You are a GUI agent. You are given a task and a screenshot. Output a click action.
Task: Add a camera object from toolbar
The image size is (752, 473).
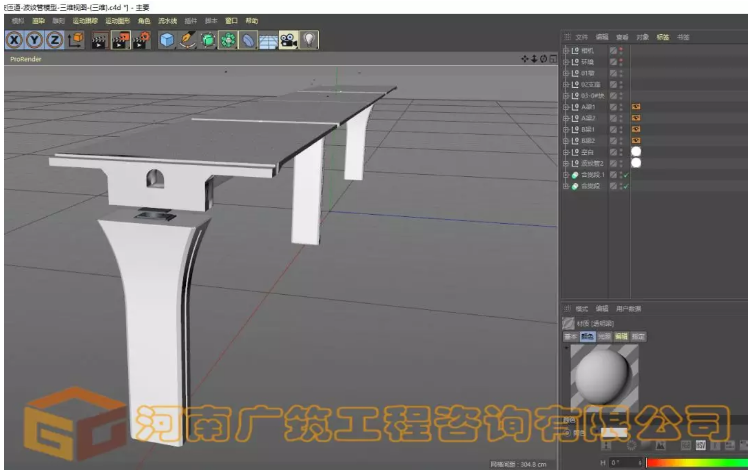288,40
